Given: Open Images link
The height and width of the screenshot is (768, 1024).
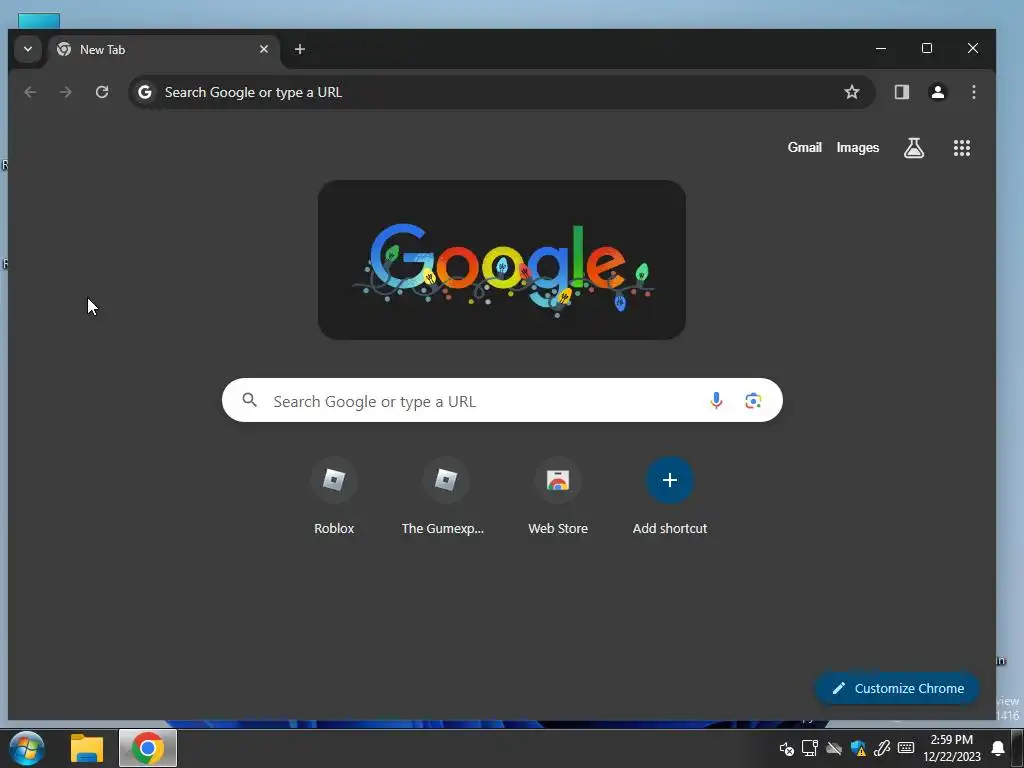Looking at the screenshot, I should [x=857, y=148].
